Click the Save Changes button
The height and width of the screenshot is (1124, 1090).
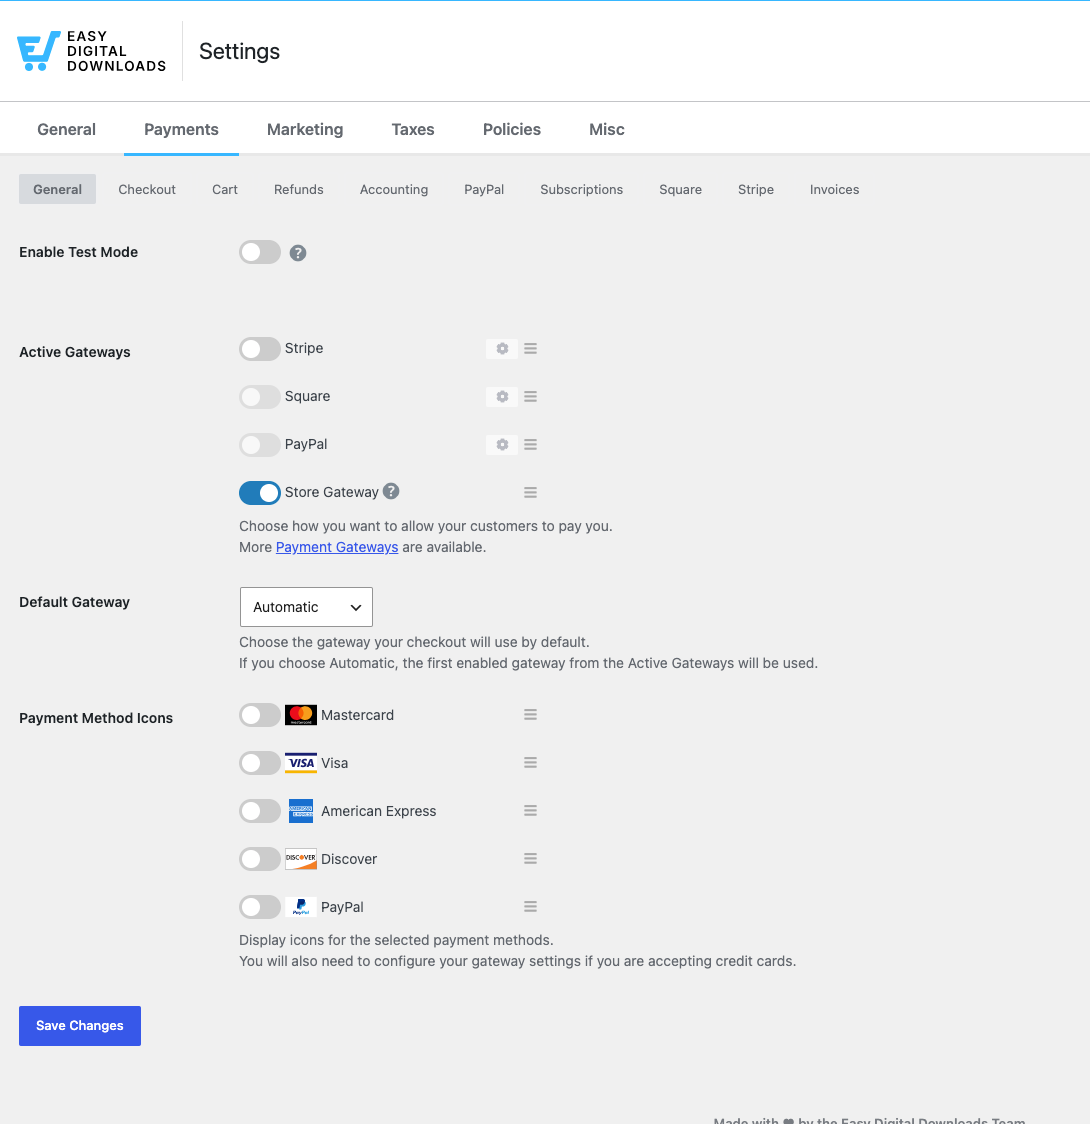coord(80,1026)
